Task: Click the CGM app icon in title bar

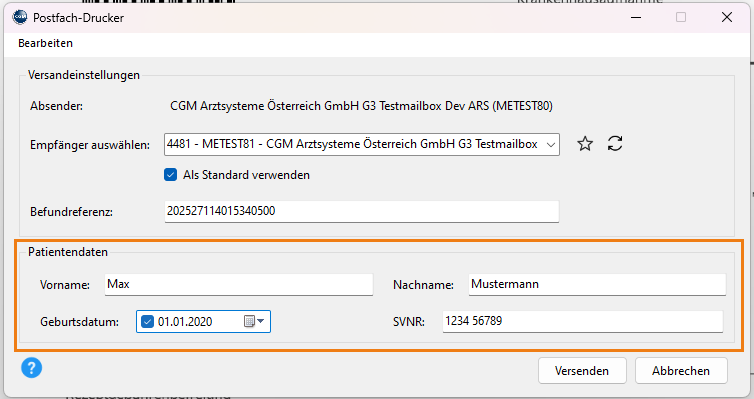Action: click(x=20, y=17)
